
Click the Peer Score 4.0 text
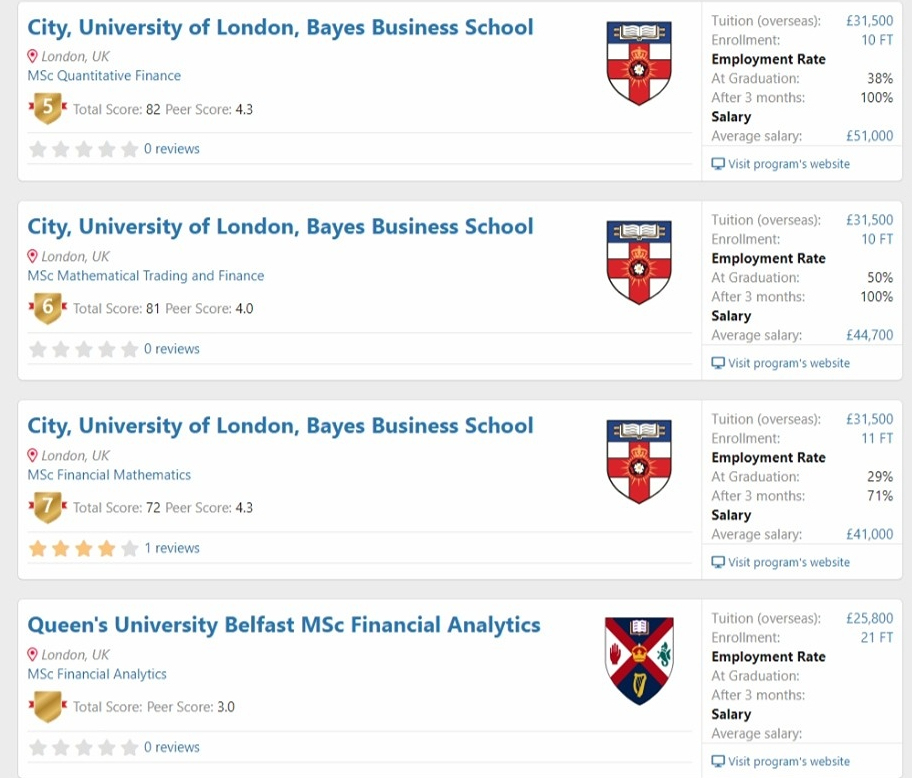[x=209, y=309]
